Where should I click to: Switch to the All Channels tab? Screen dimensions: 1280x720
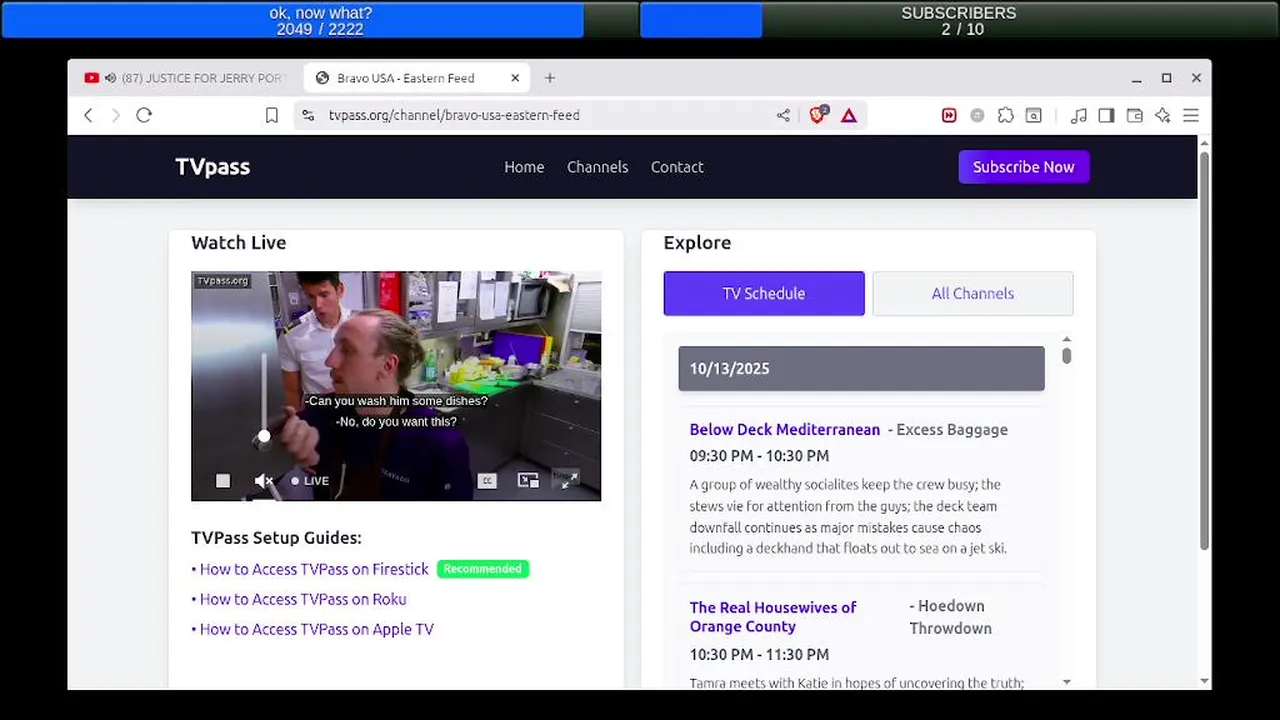click(x=973, y=294)
